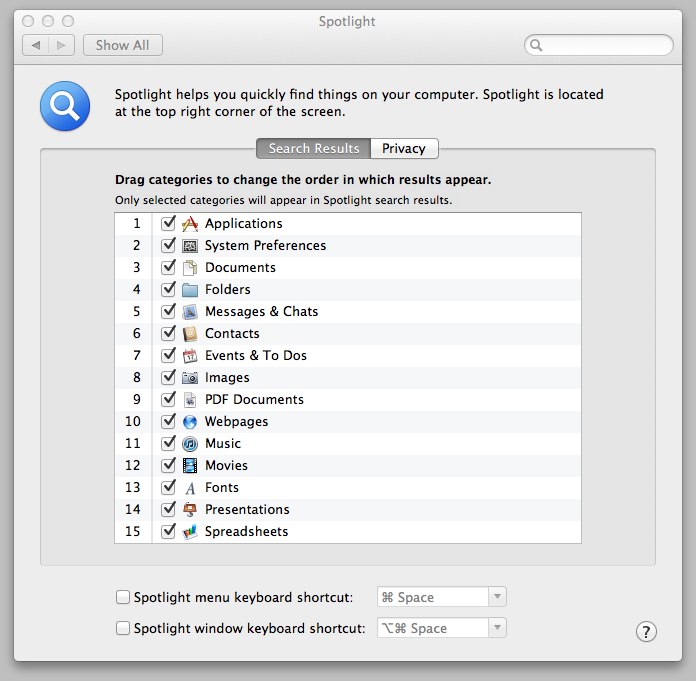The width and height of the screenshot is (696, 681).
Task: Select the Presentations row label
Action: pyautogui.click(x=247, y=509)
